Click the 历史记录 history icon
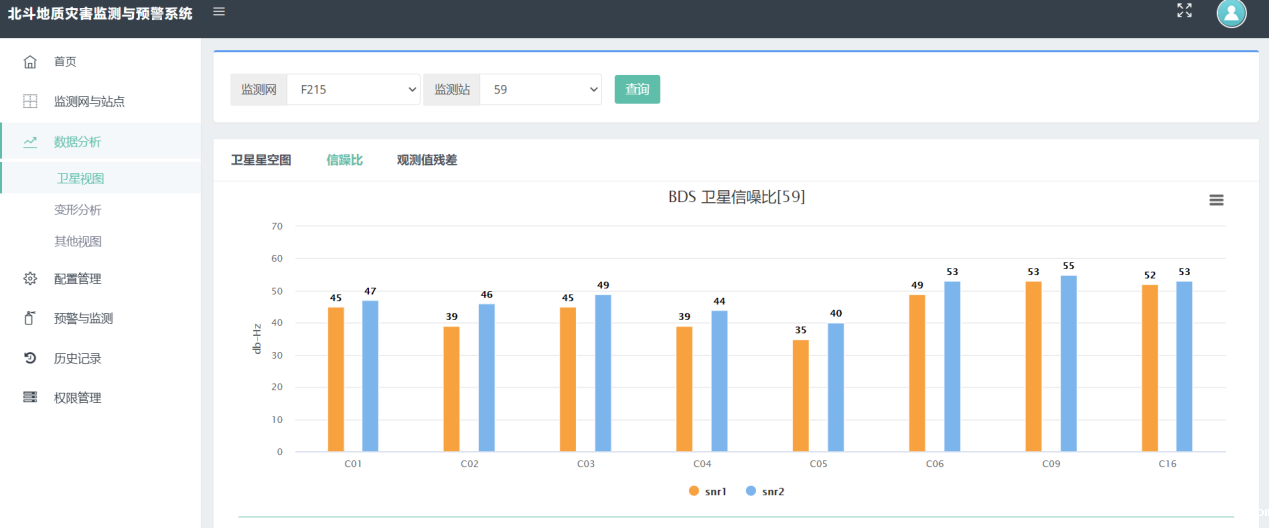 (x=30, y=358)
